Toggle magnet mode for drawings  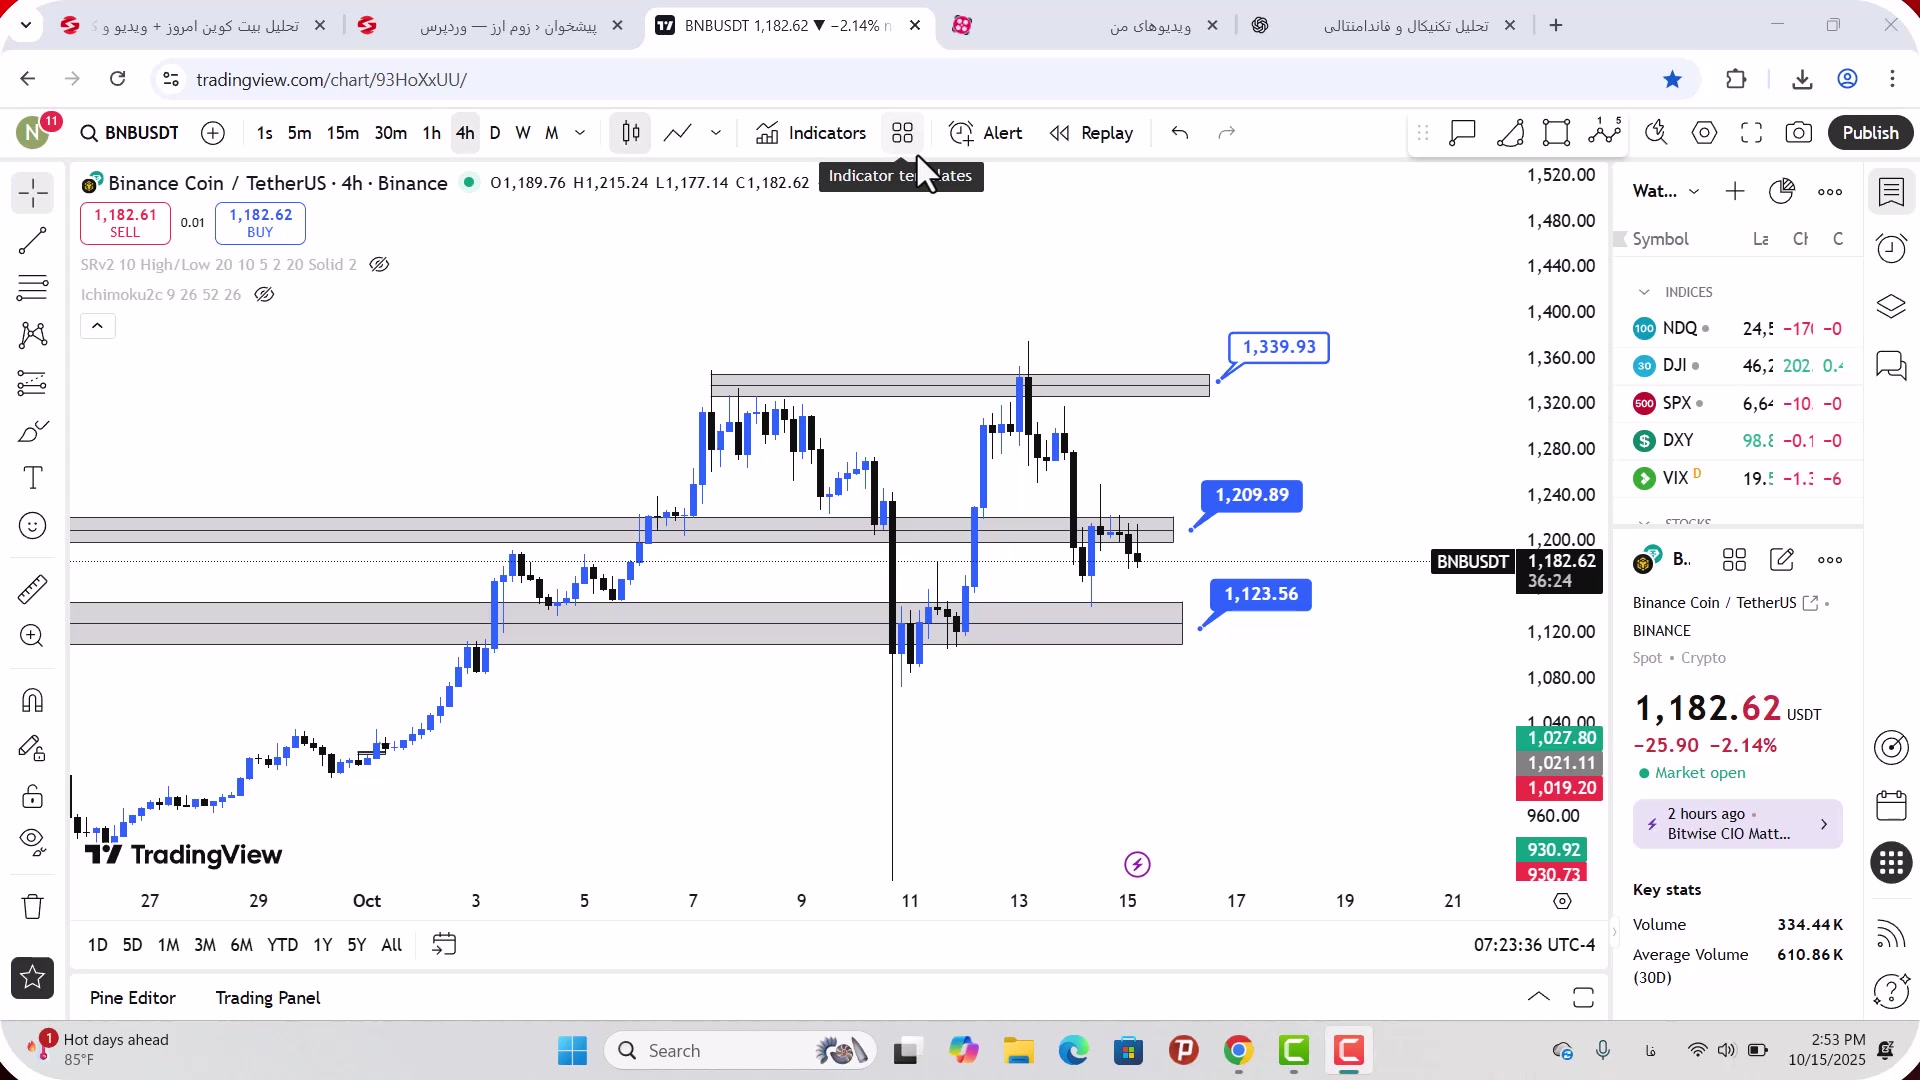click(32, 700)
